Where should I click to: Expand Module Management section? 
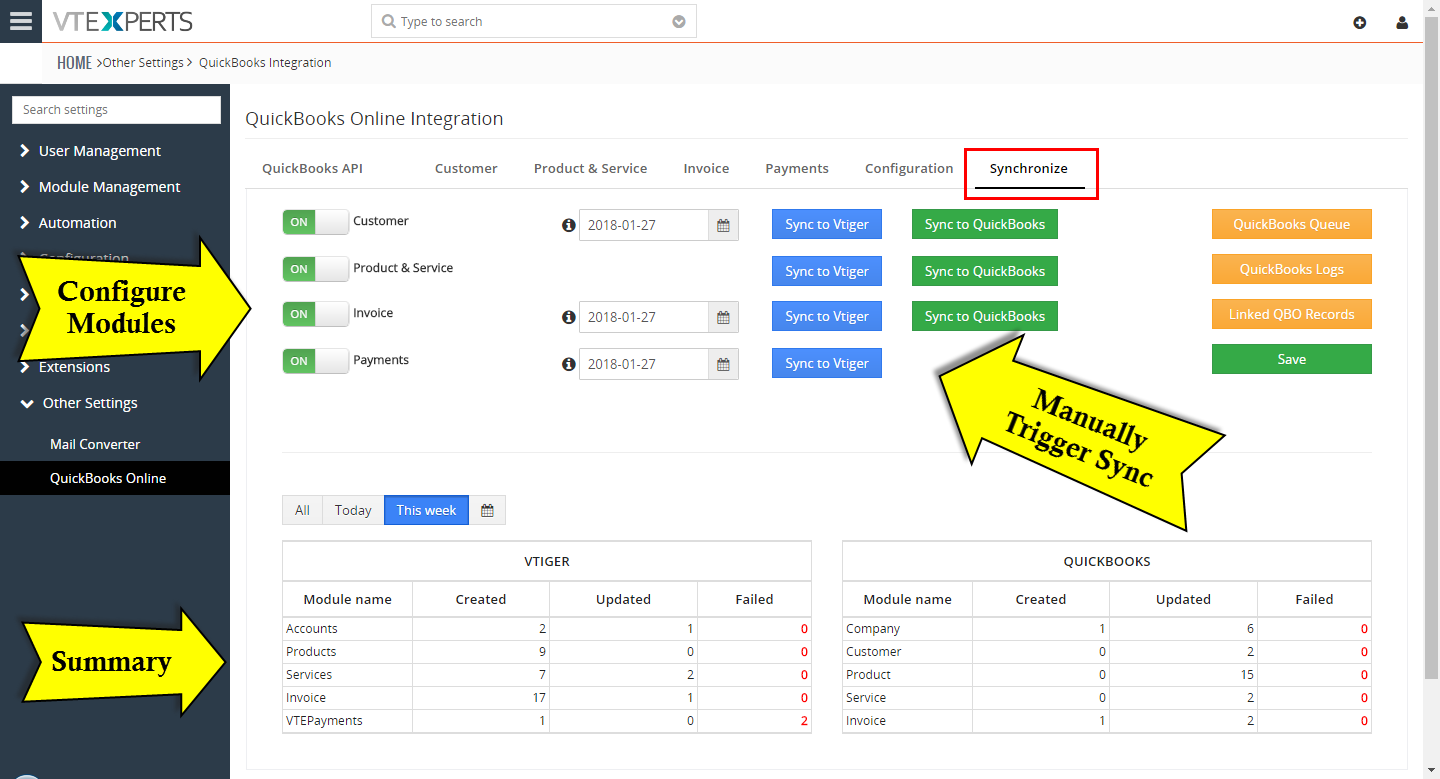(x=109, y=187)
